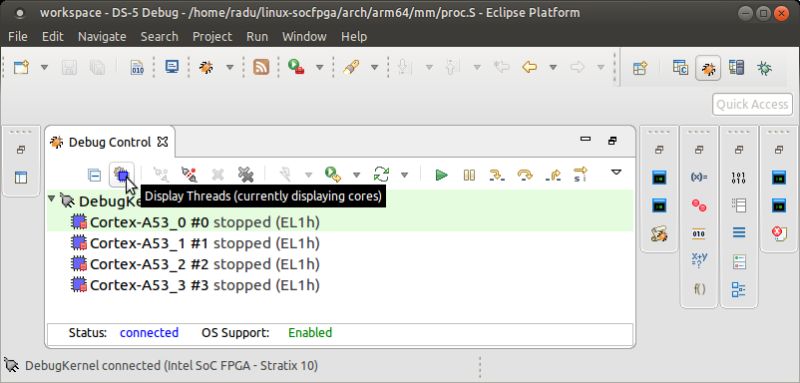Click the binary 010 file icon in toolbar
The height and width of the screenshot is (383, 800).
pos(137,67)
